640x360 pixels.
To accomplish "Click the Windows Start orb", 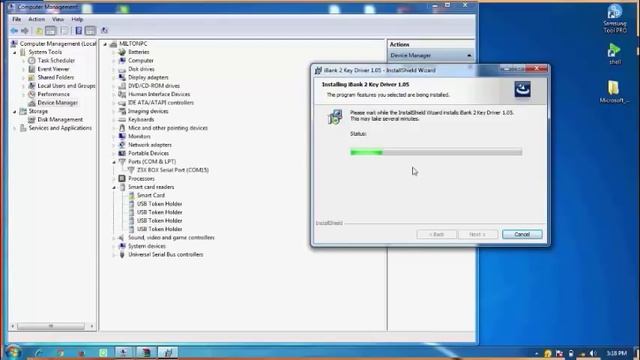I will click(x=13, y=352).
